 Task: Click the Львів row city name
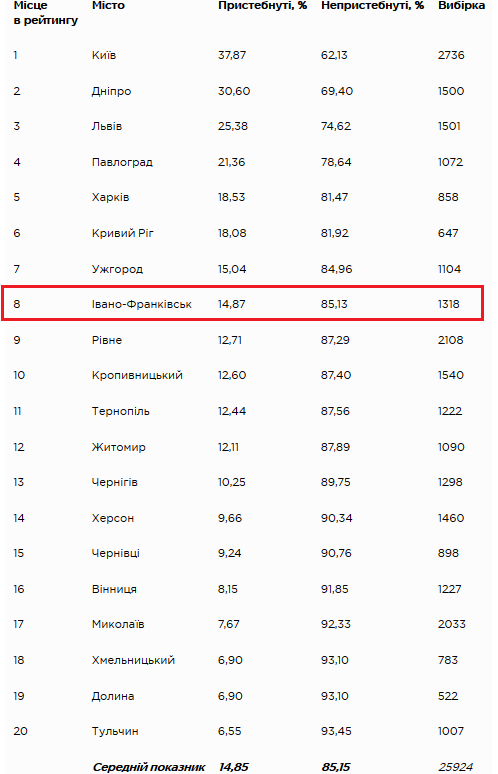[x=107, y=126]
